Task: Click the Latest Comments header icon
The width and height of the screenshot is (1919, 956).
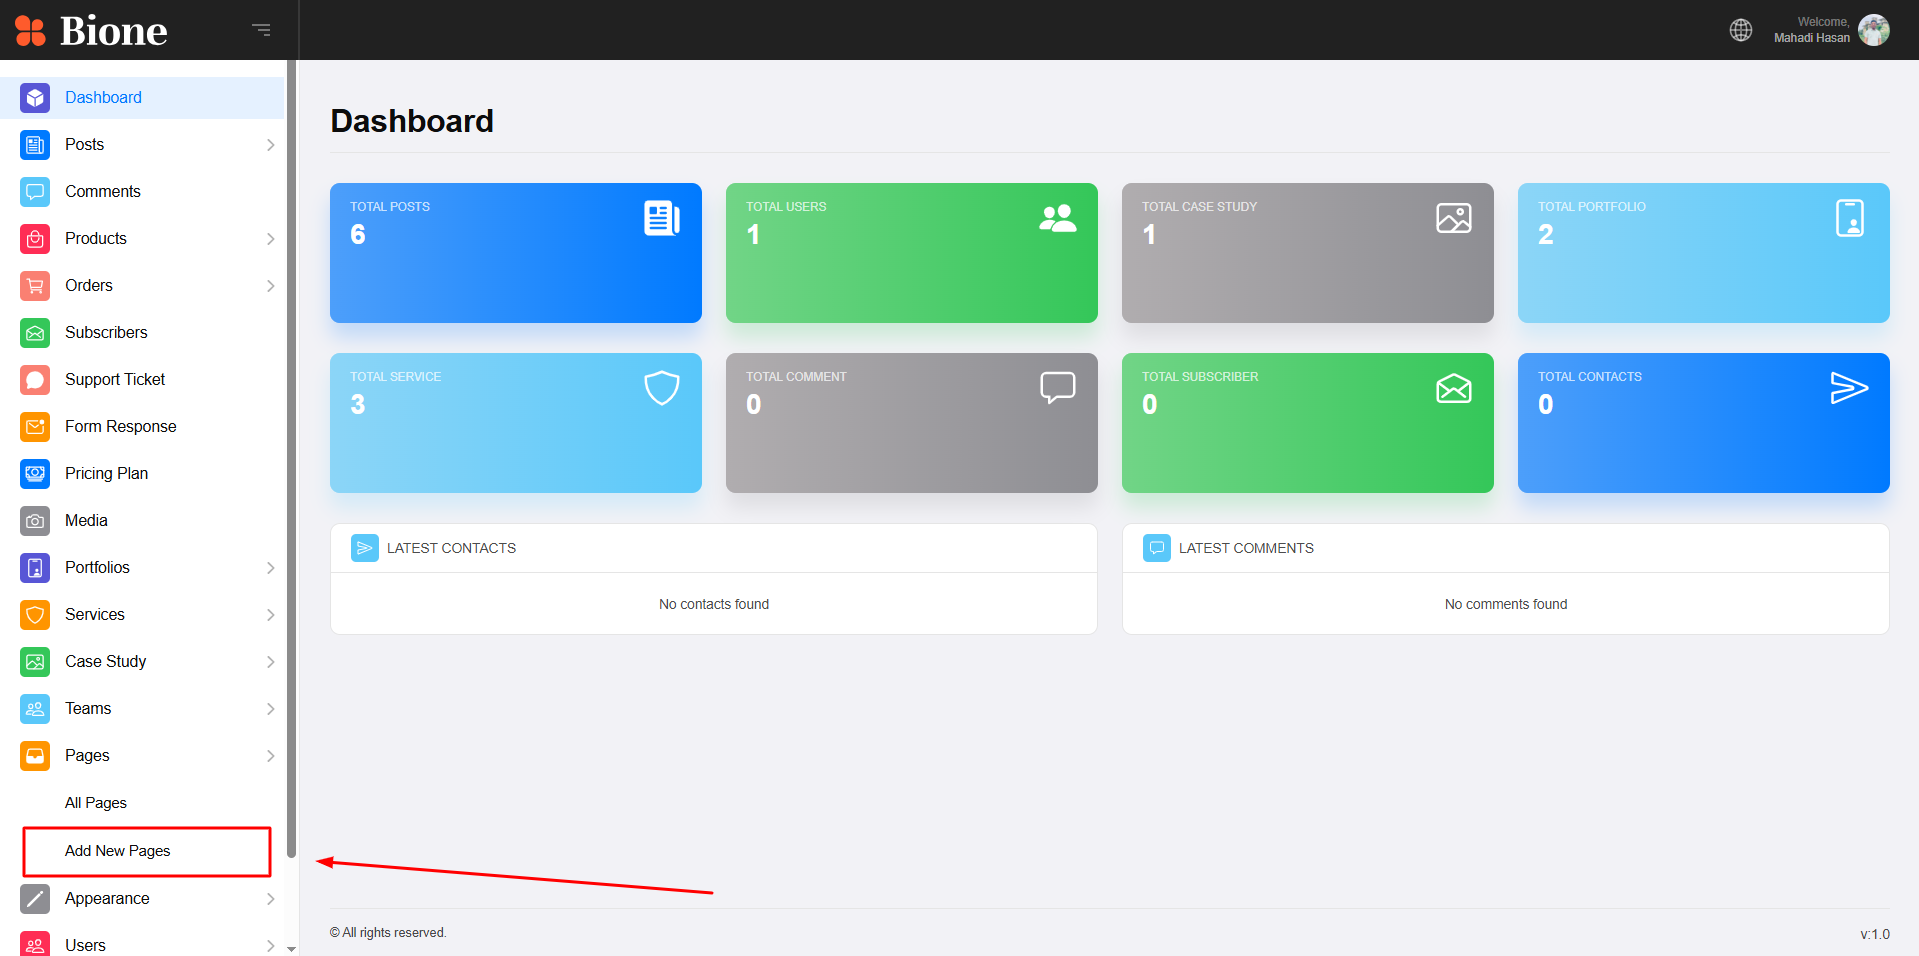Action: point(1157,548)
